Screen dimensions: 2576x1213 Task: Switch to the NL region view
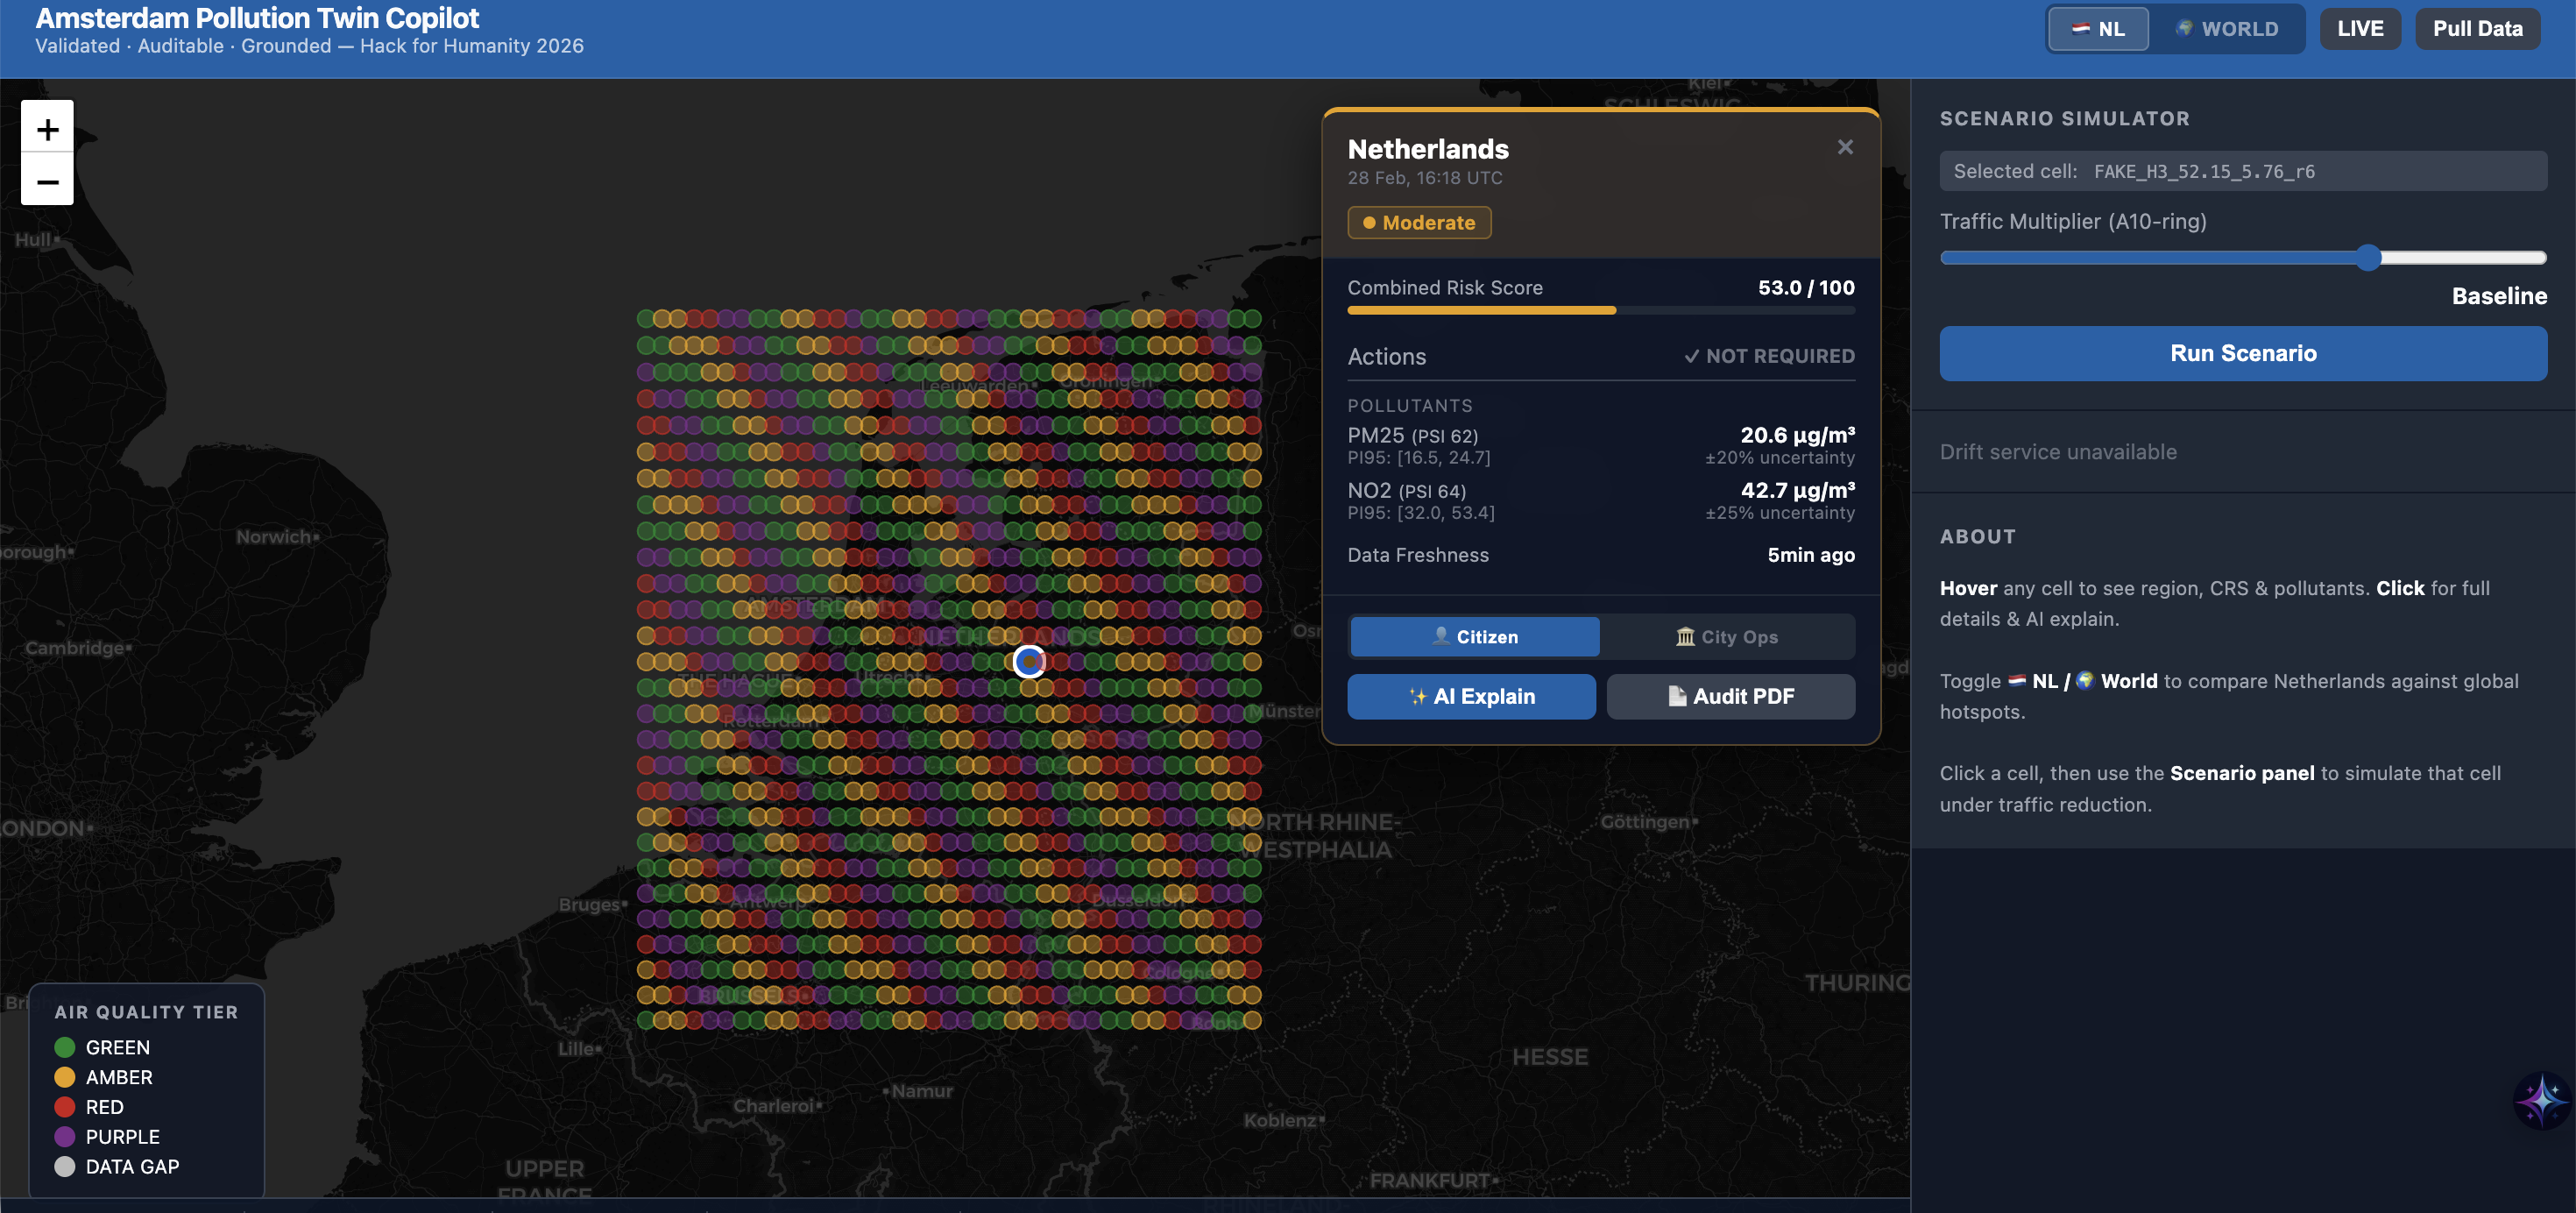[x=2098, y=29]
